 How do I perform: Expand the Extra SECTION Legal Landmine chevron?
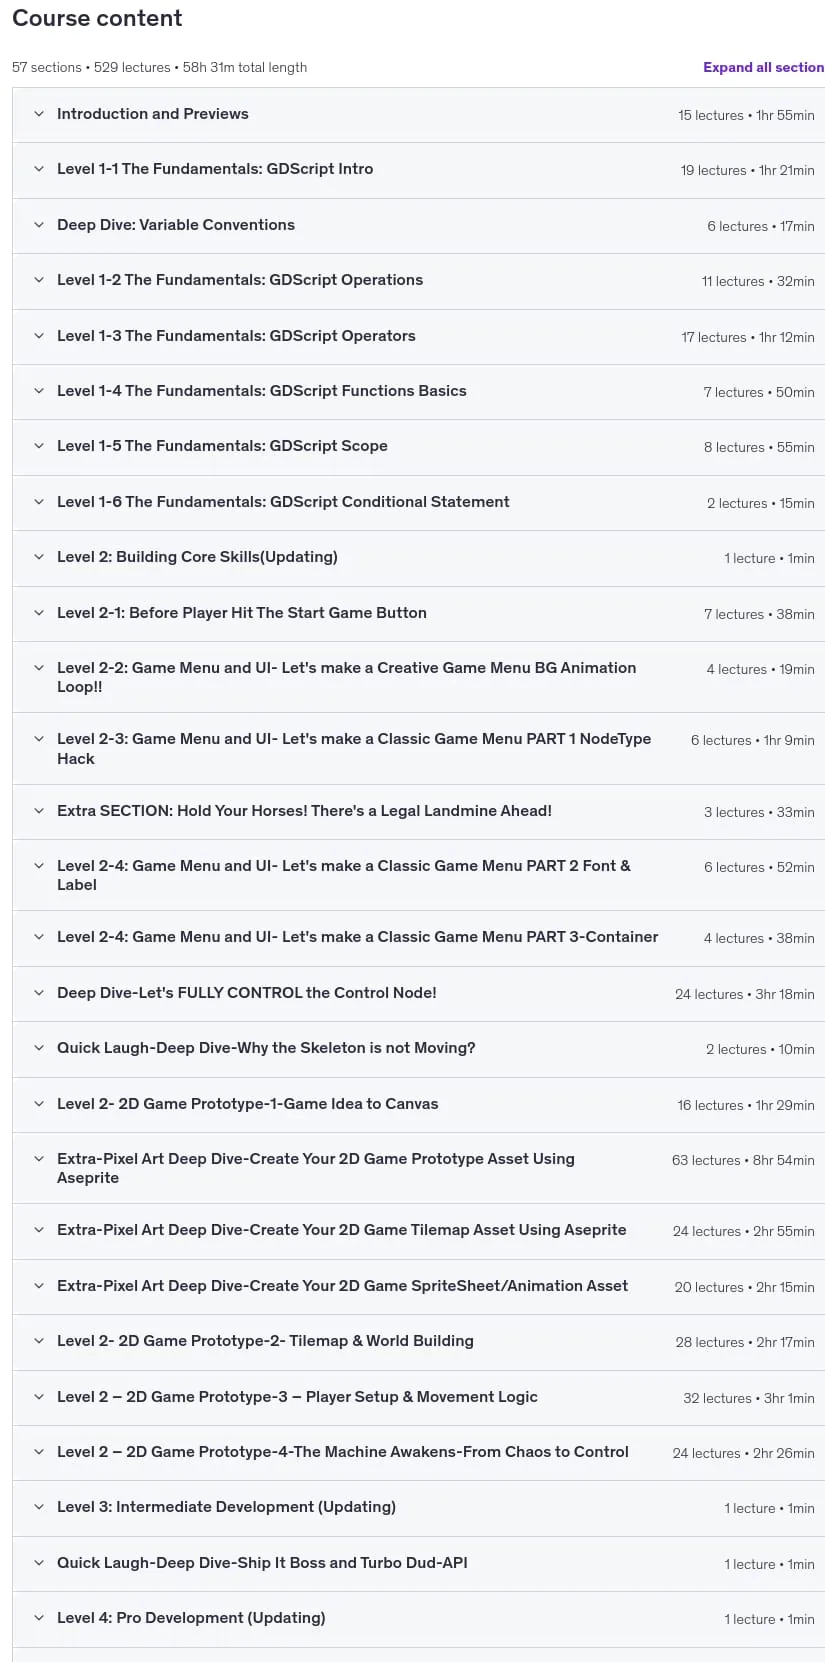[x=39, y=811]
